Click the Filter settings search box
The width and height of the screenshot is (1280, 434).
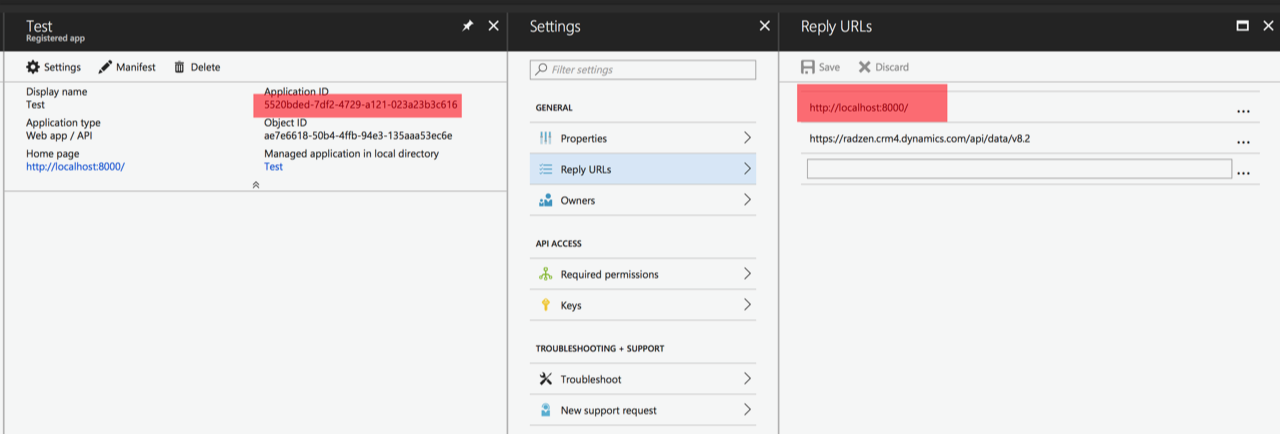pos(643,70)
